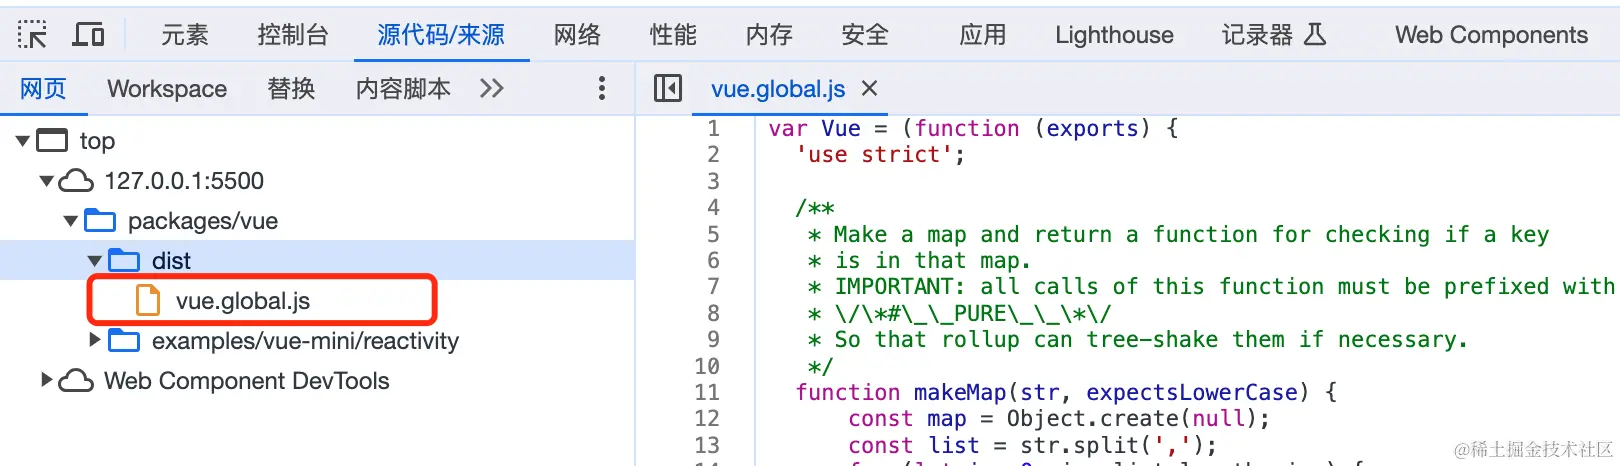Image resolution: width=1620 pixels, height=466 pixels.
Task: Switch to the 性能 tab
Action: [x=673, y=35]
